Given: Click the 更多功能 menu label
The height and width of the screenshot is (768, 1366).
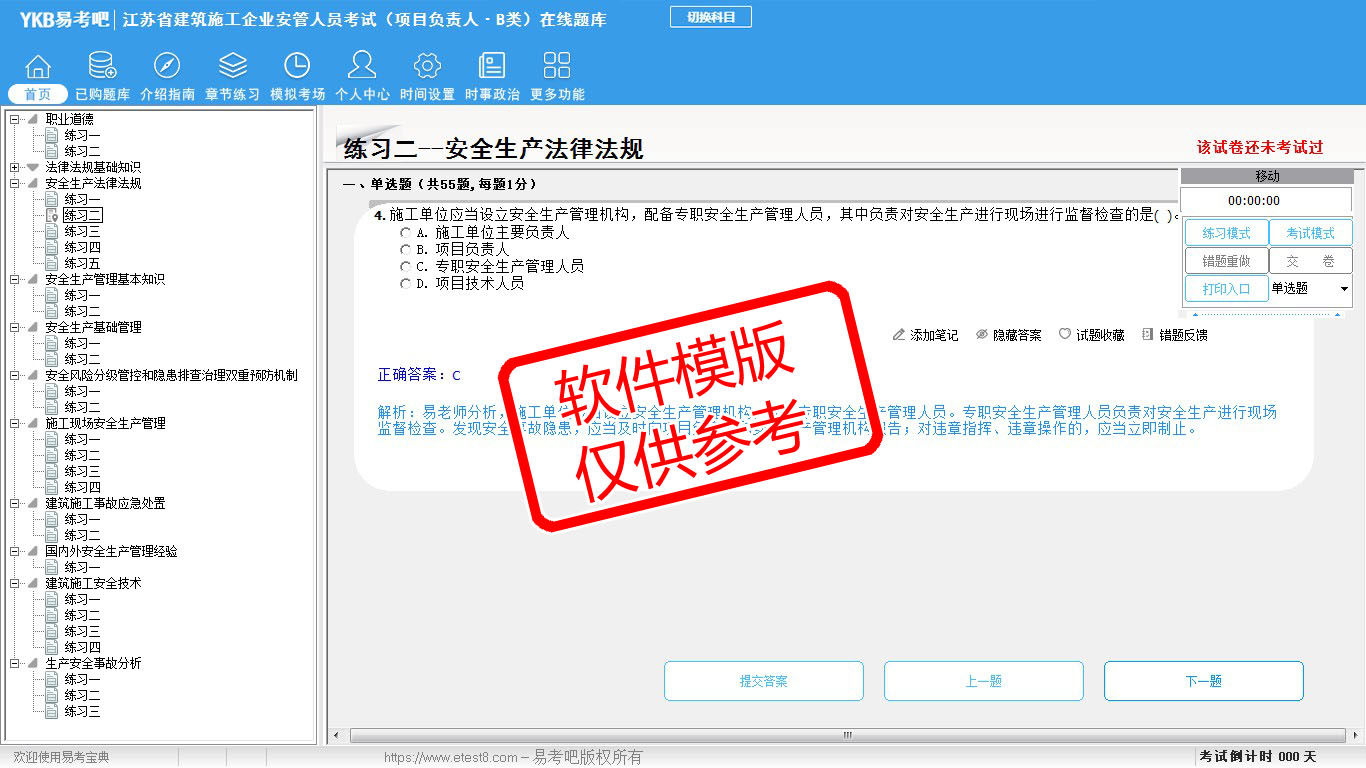Looking at the screenshot, I should [x=557, y=94].
